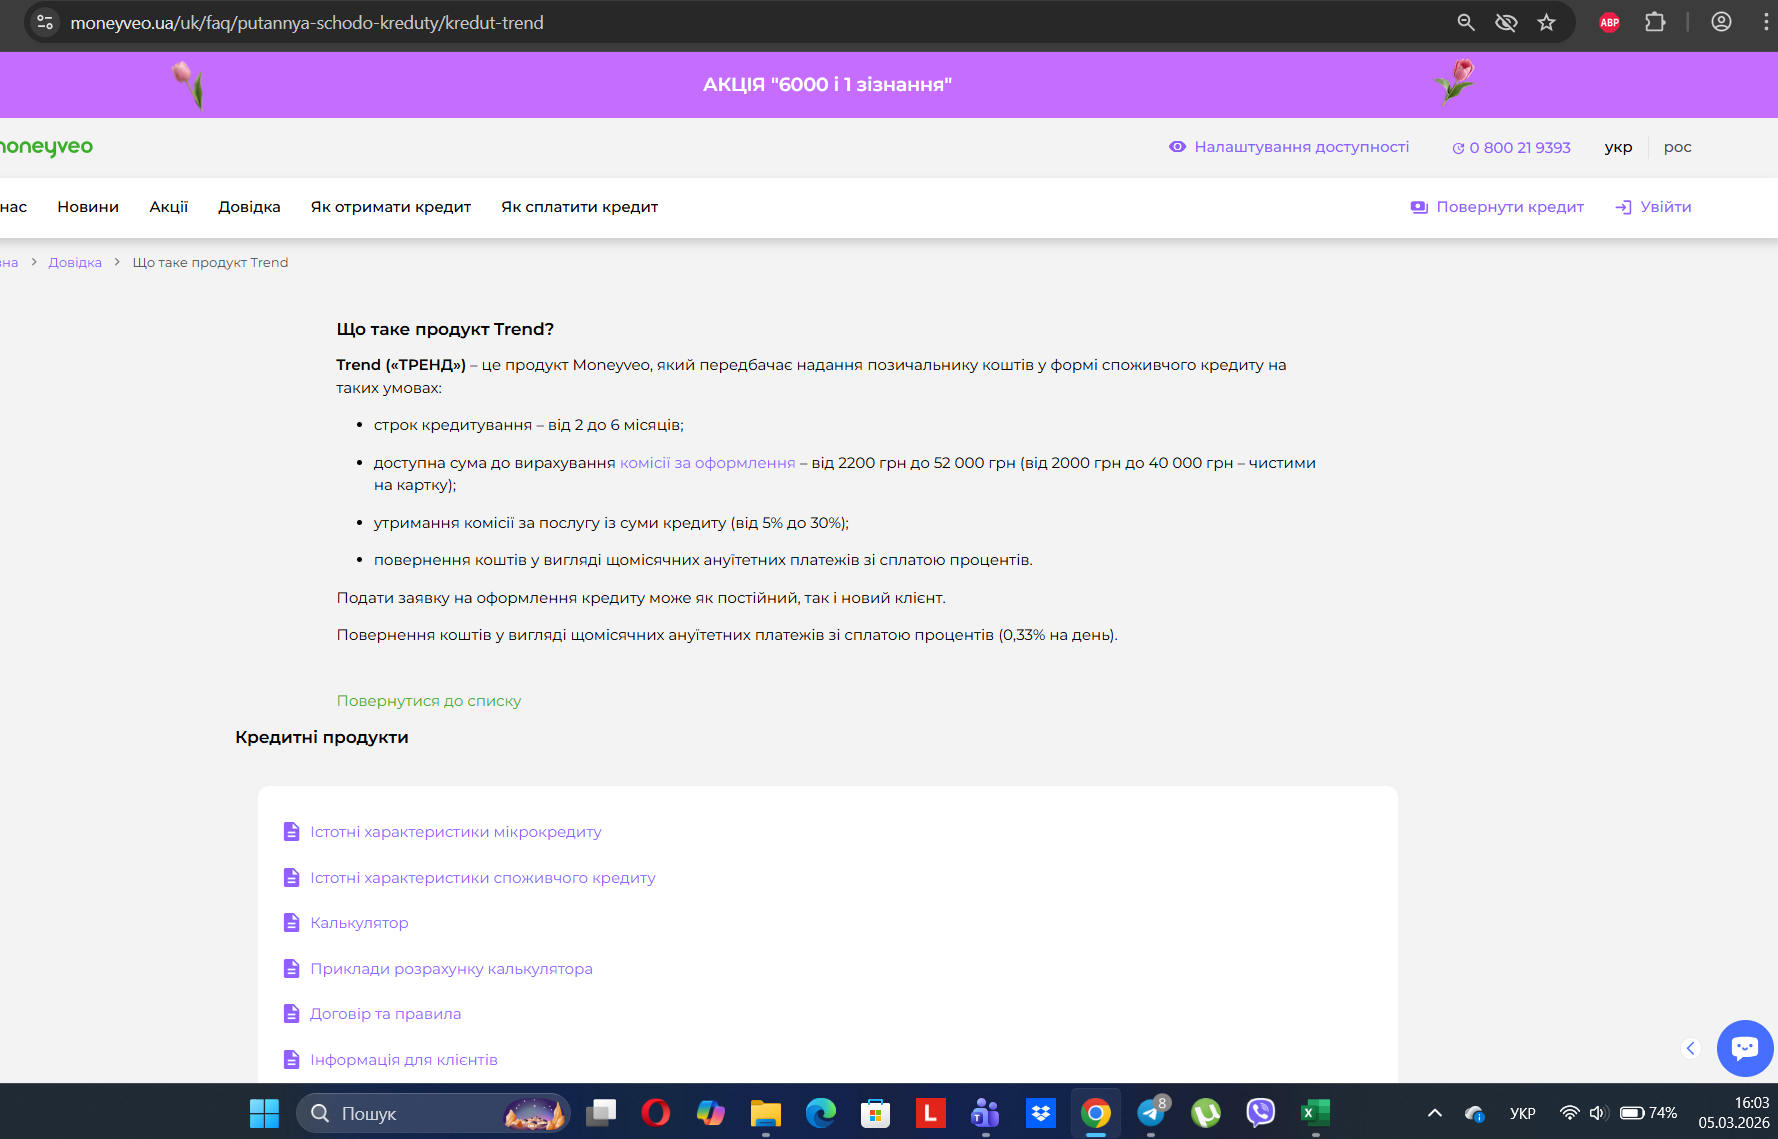1778x1139 pixels.
Task: Open Dropbox from the taskbar
Action: click(x=1041, y=1113)
